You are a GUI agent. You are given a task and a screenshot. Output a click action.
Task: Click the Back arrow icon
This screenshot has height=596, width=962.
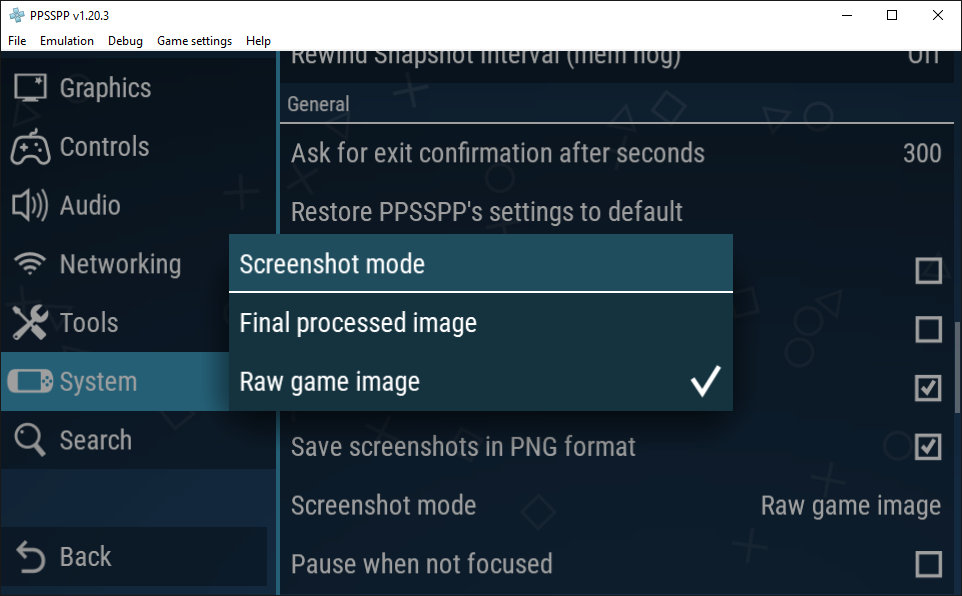[30, 557]
